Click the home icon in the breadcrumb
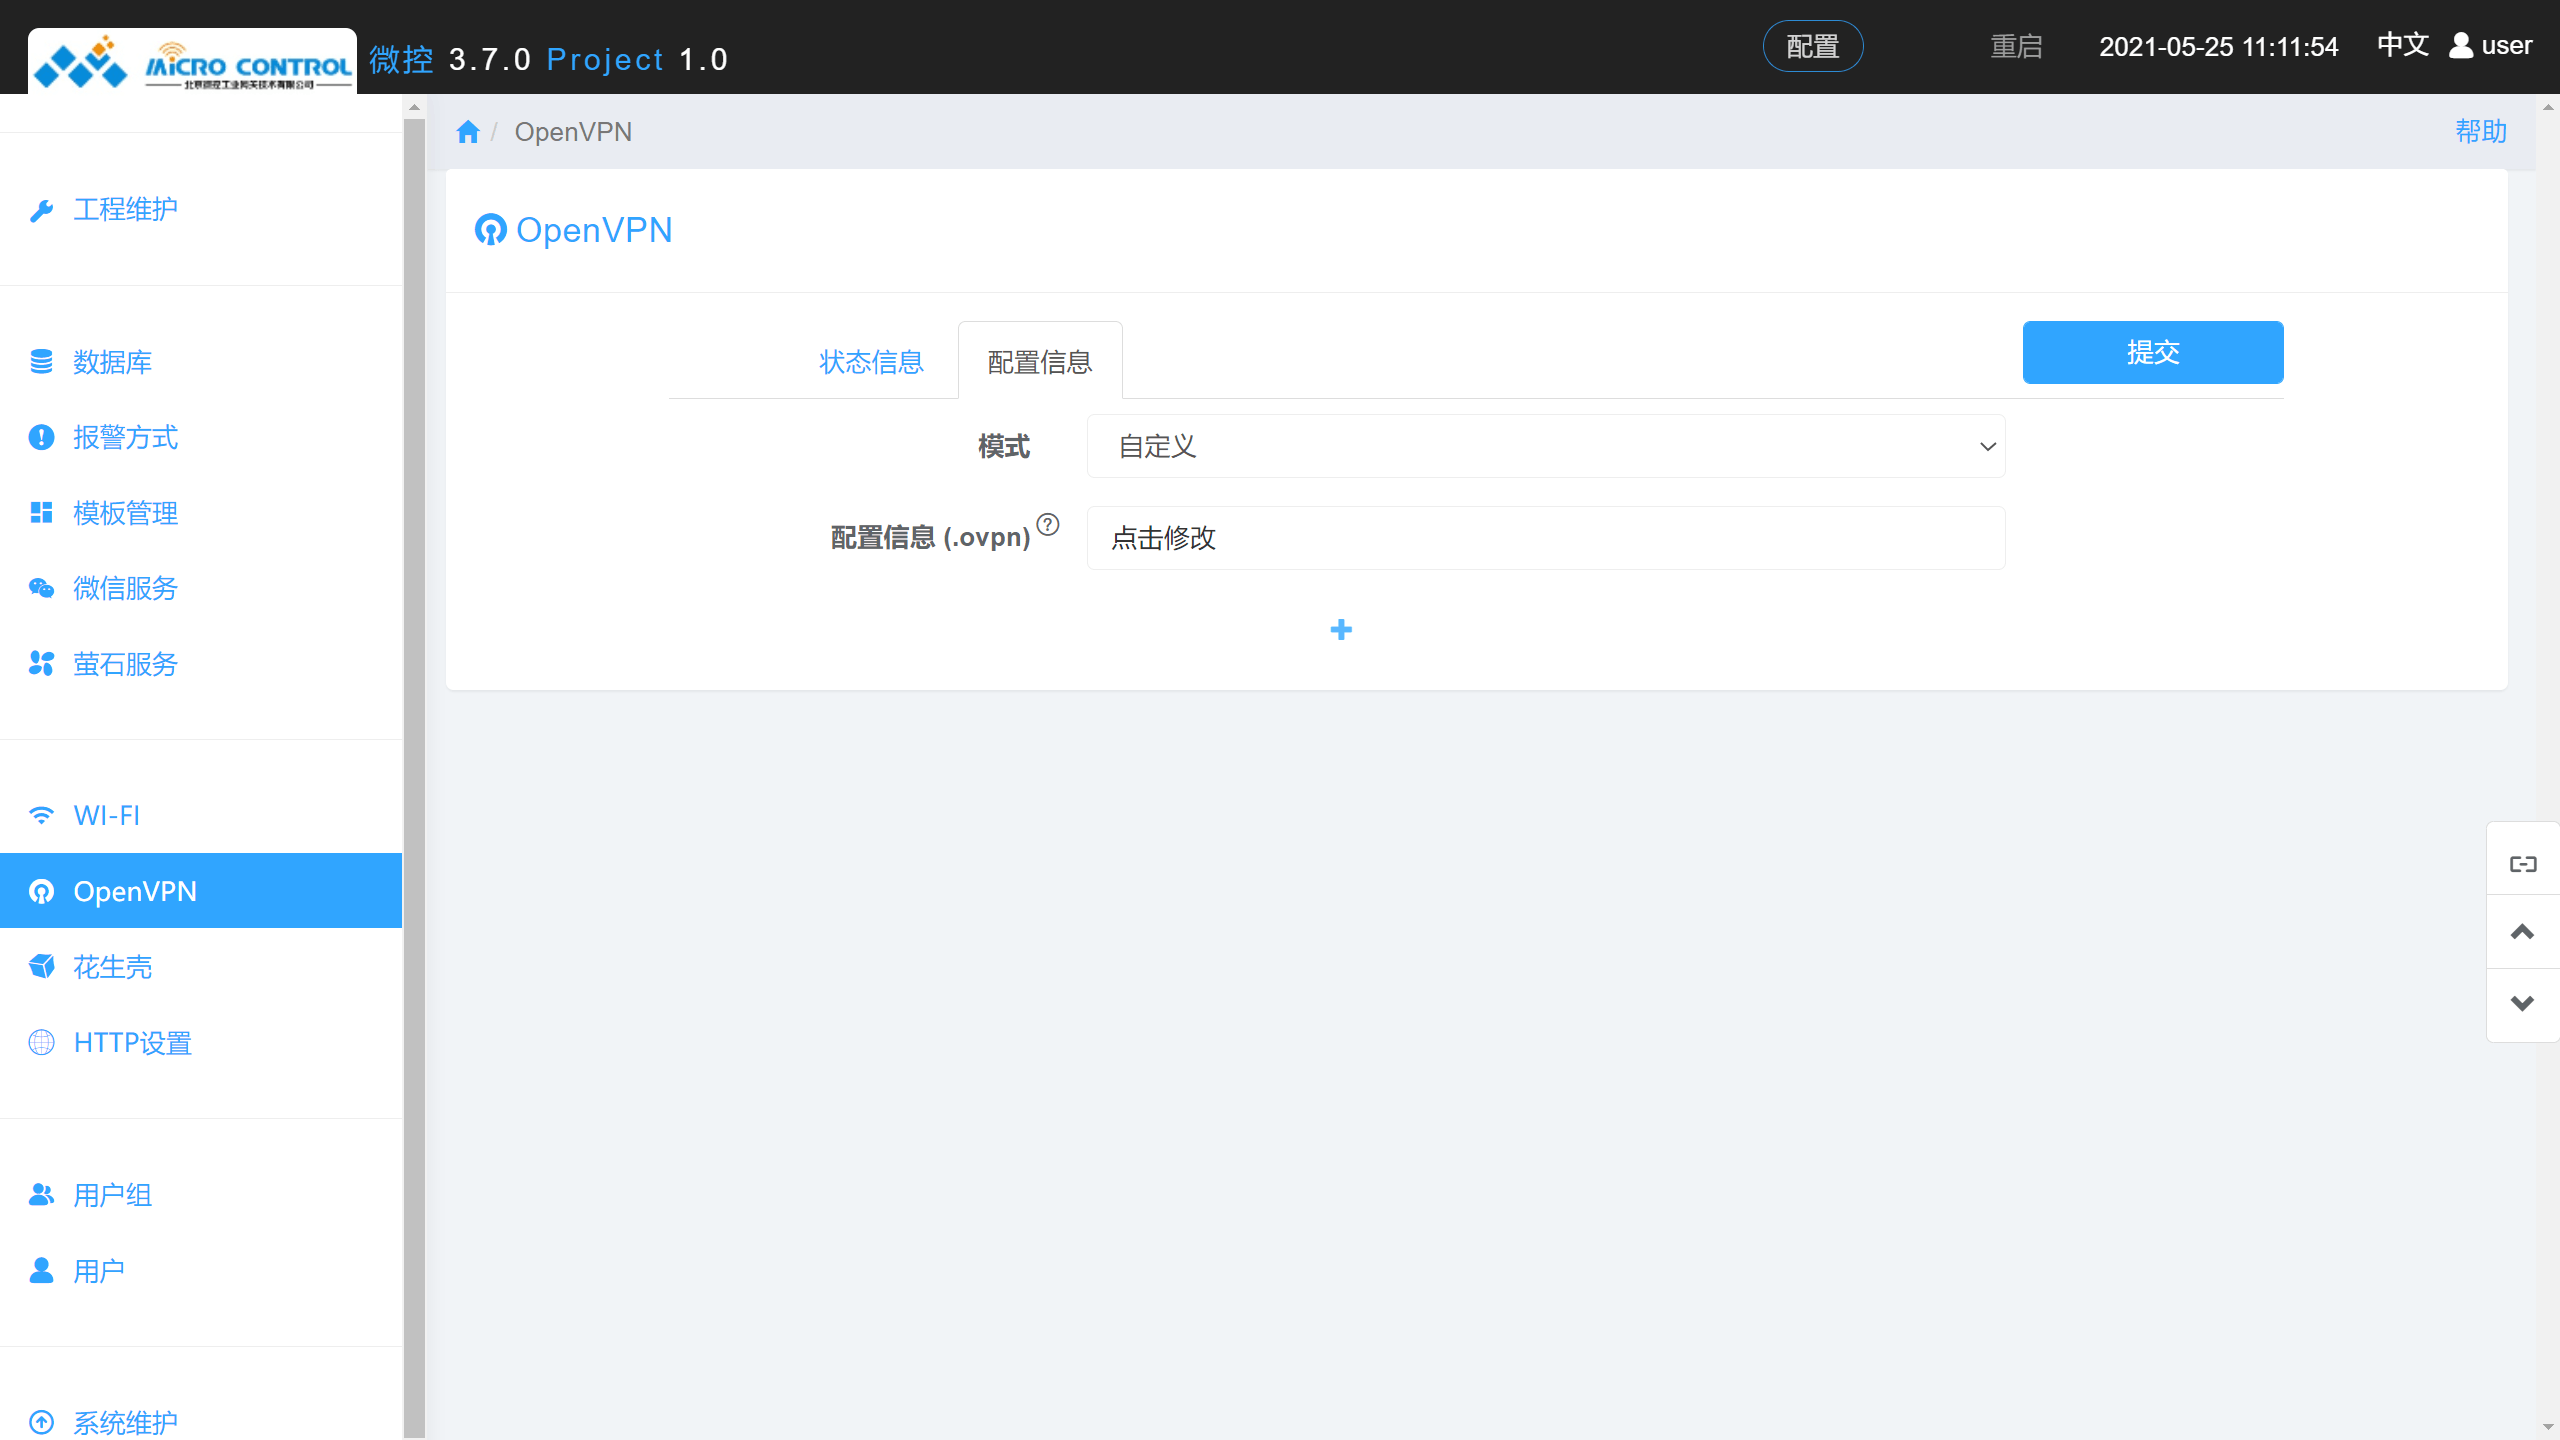 (x=467, y=131)
